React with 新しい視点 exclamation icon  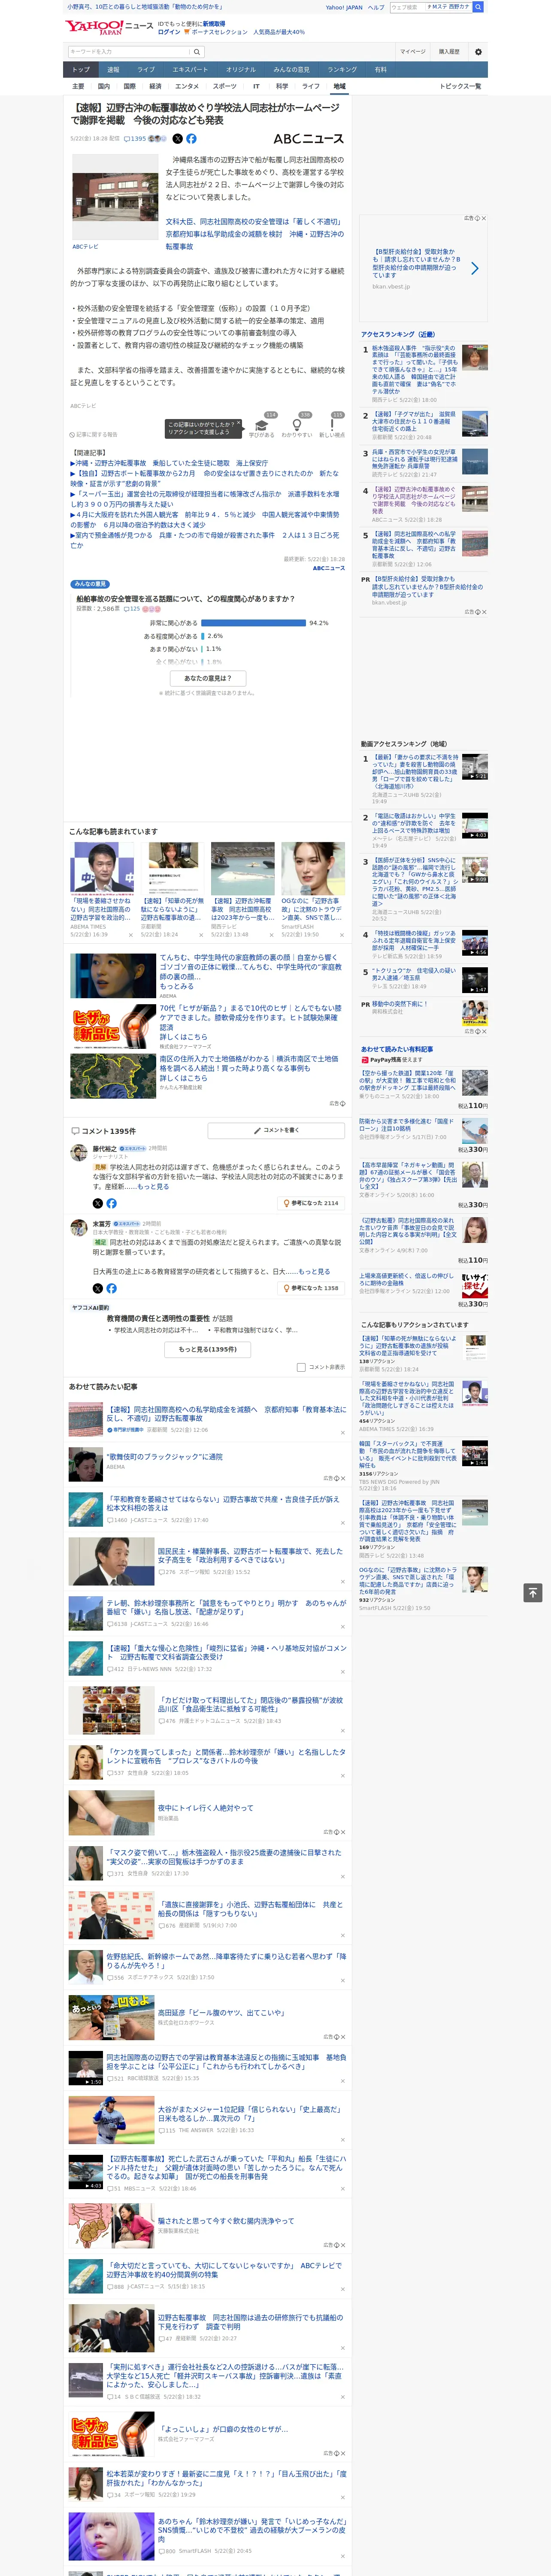coord(332,425)
